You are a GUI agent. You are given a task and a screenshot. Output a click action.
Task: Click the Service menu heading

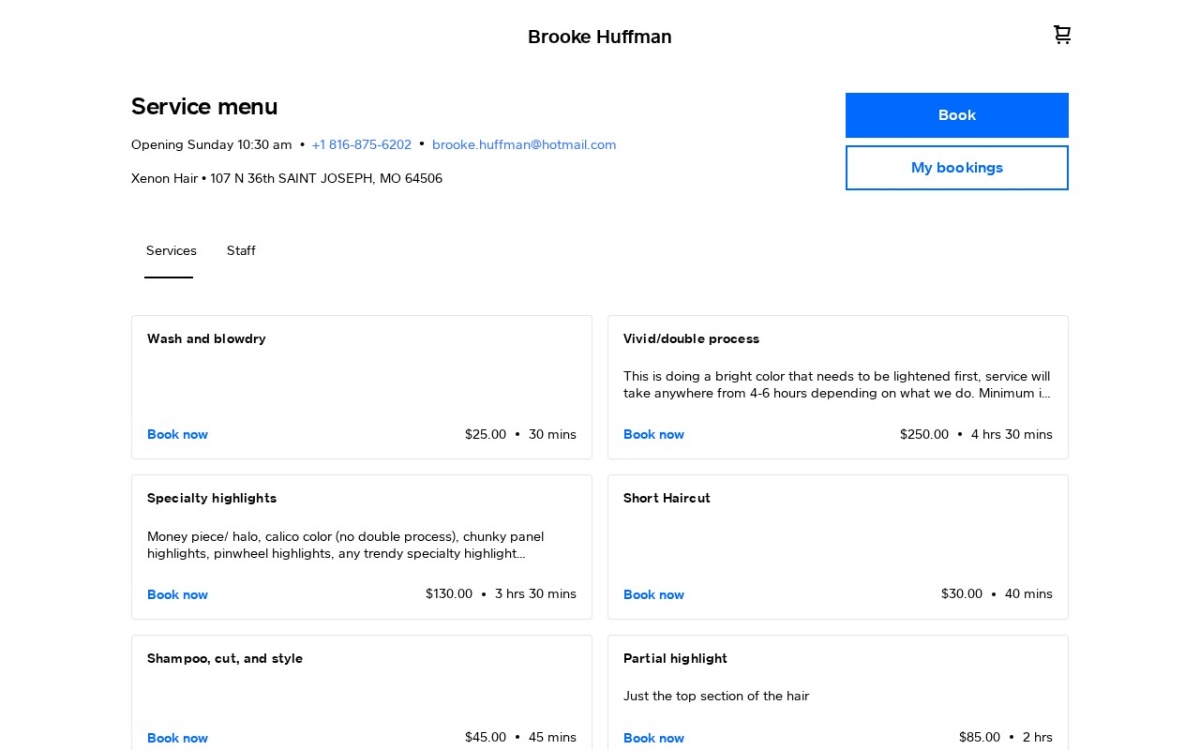coord(204,107)
